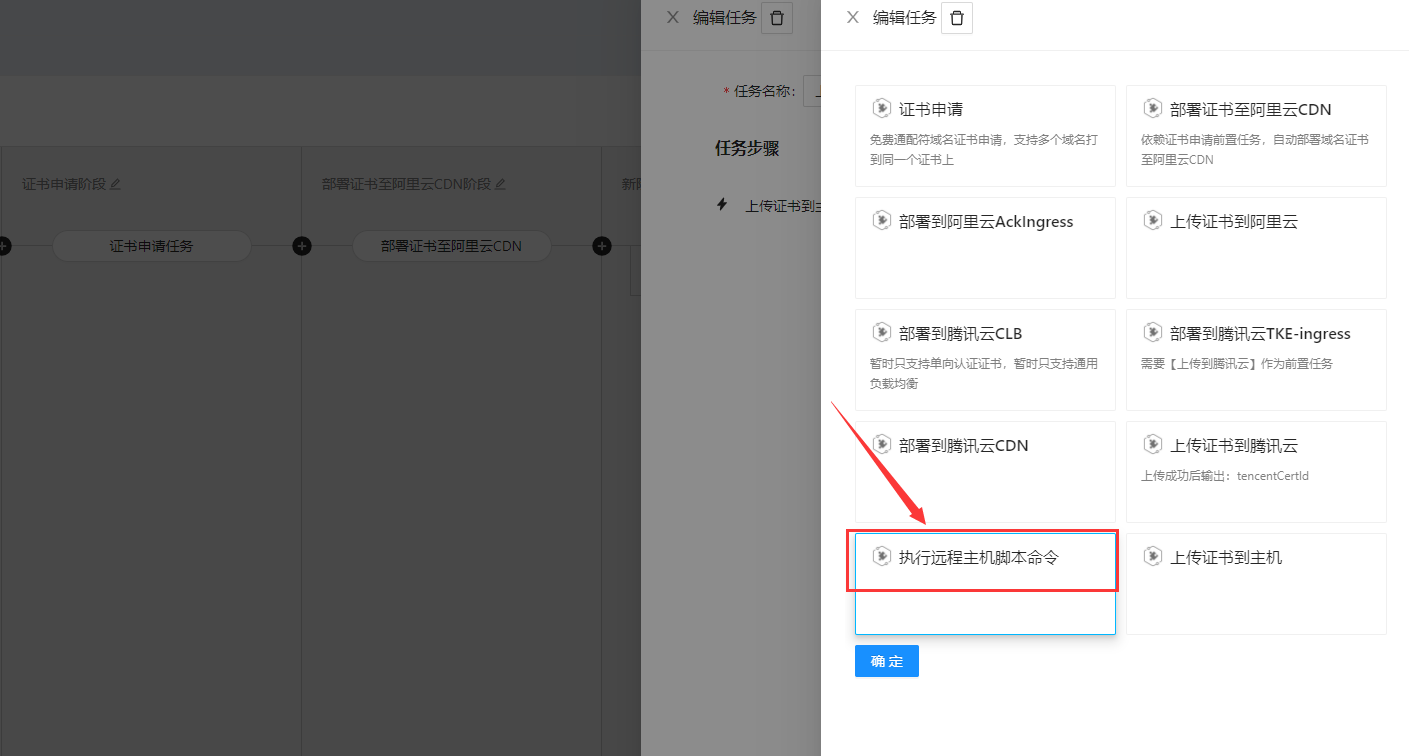The width and height of the screenshot is (1409, 756).
Task: Select the 执行远程主机脚本命令 plugin card
Action: coord(984,583)
